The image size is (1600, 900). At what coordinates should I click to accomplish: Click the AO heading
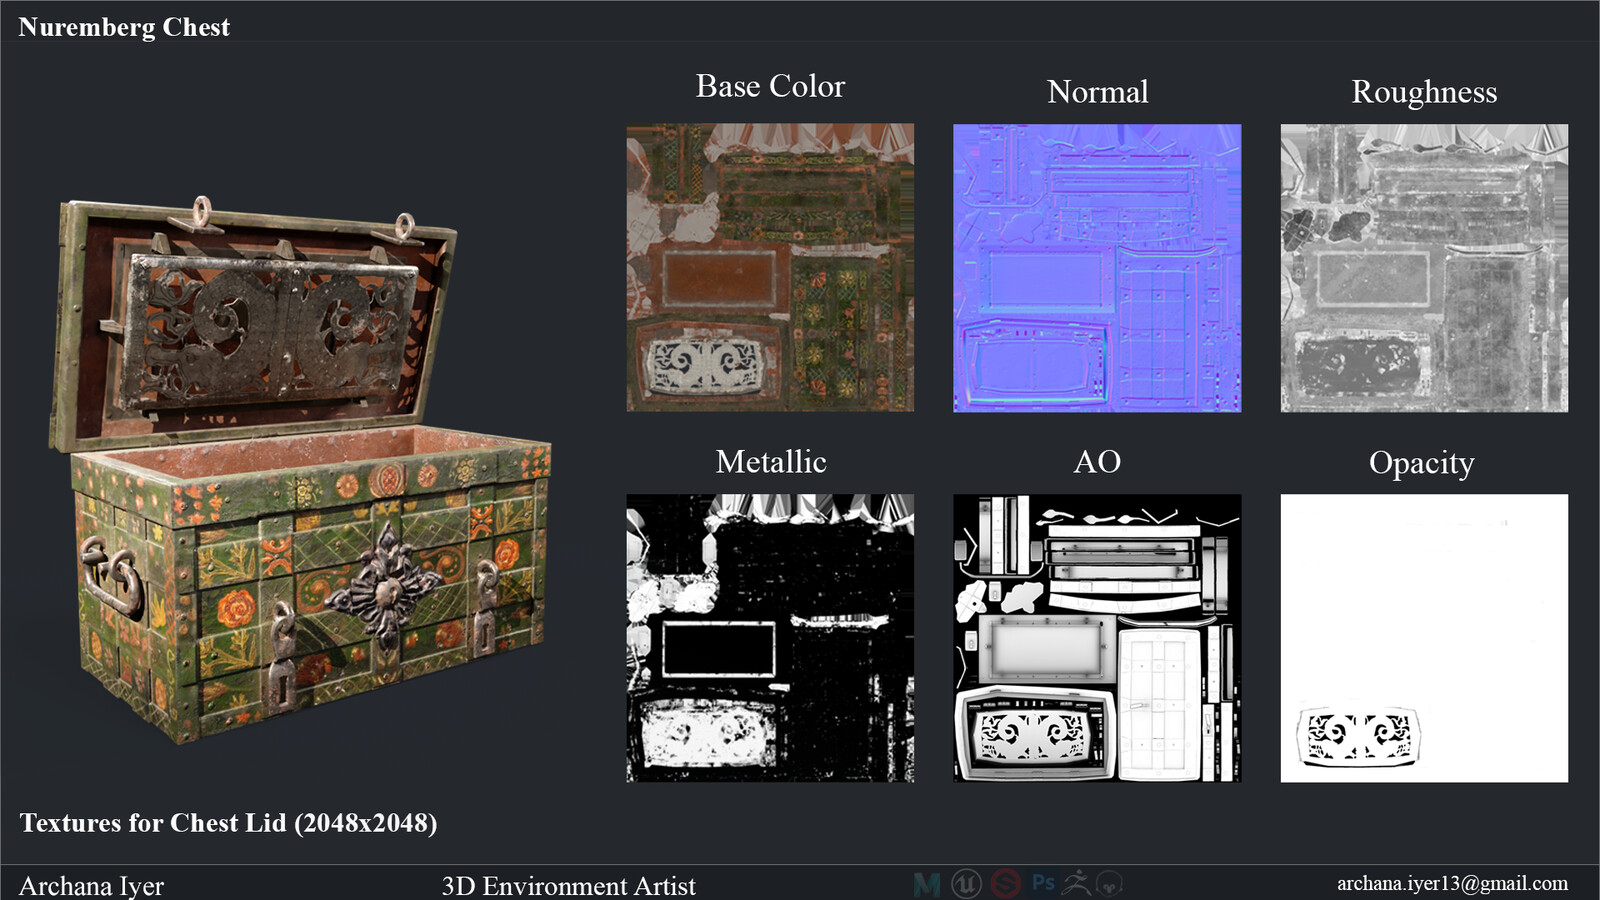1097,462
